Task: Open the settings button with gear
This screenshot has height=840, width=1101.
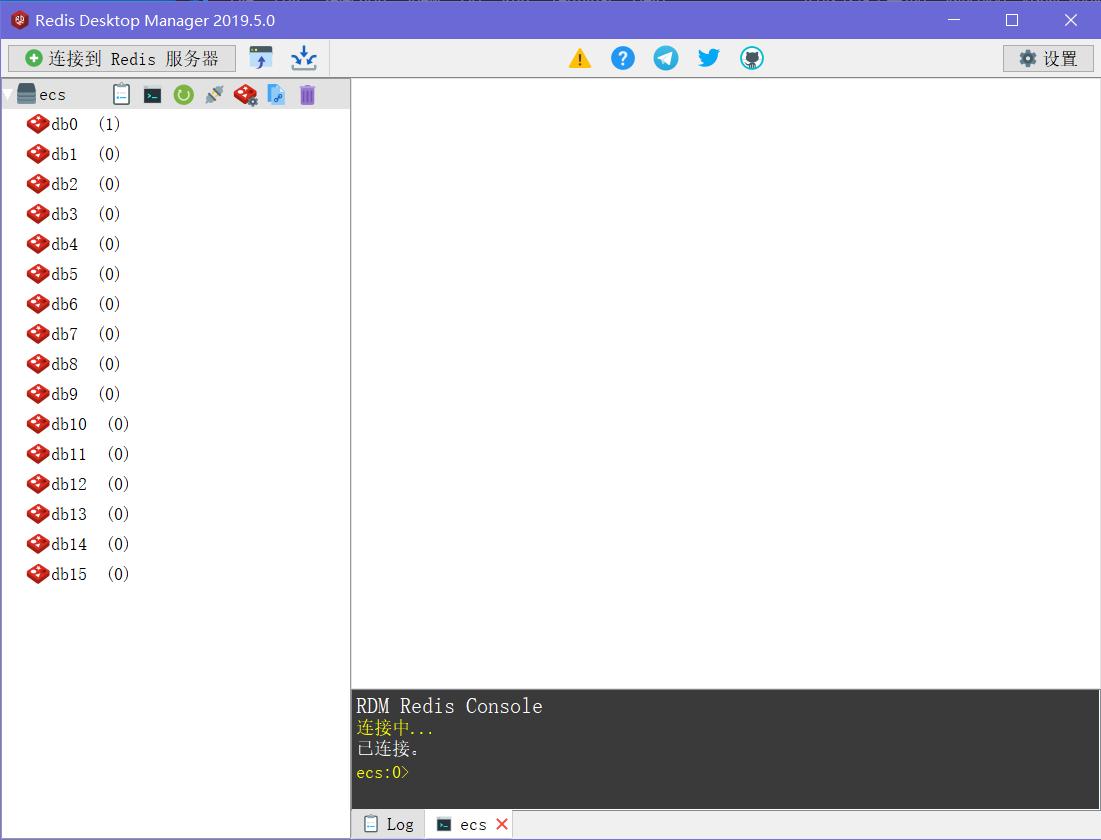Action: (1048, 58)
